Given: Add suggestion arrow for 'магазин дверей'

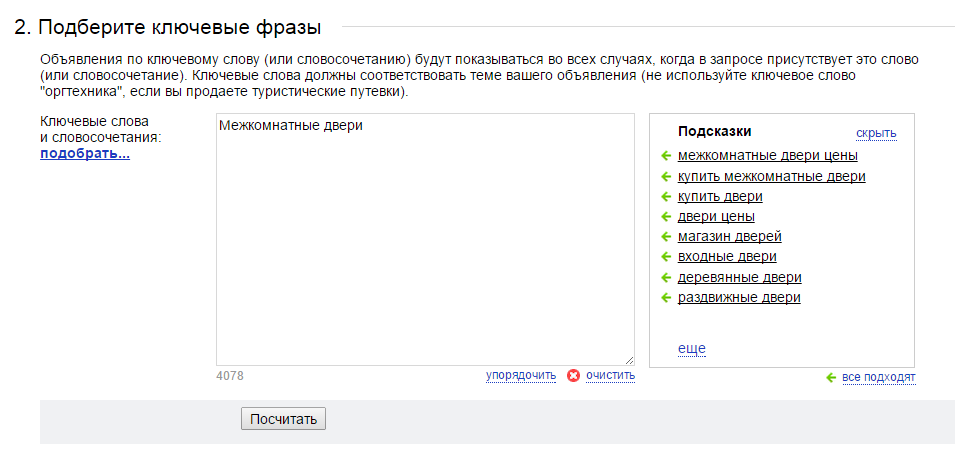Looking at the screenshot, I should (666, 237).
